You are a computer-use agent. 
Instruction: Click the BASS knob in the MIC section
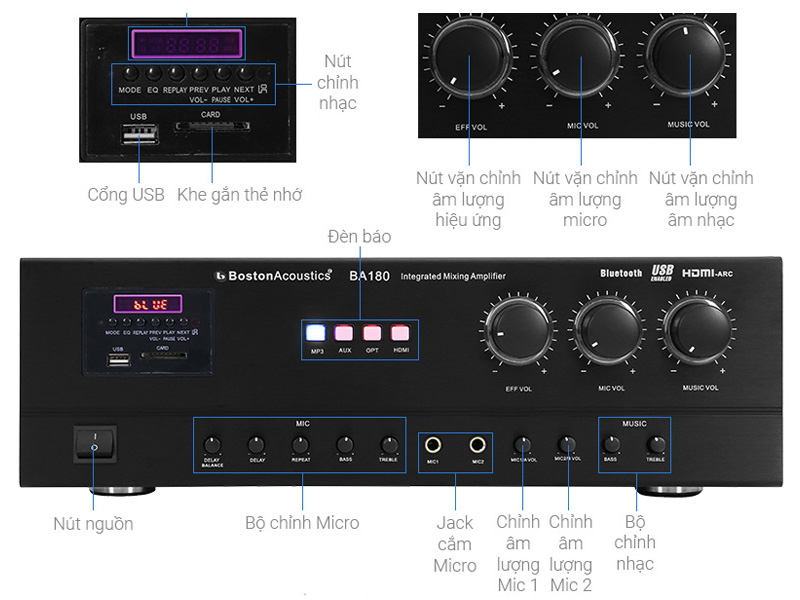click(345, 445)
